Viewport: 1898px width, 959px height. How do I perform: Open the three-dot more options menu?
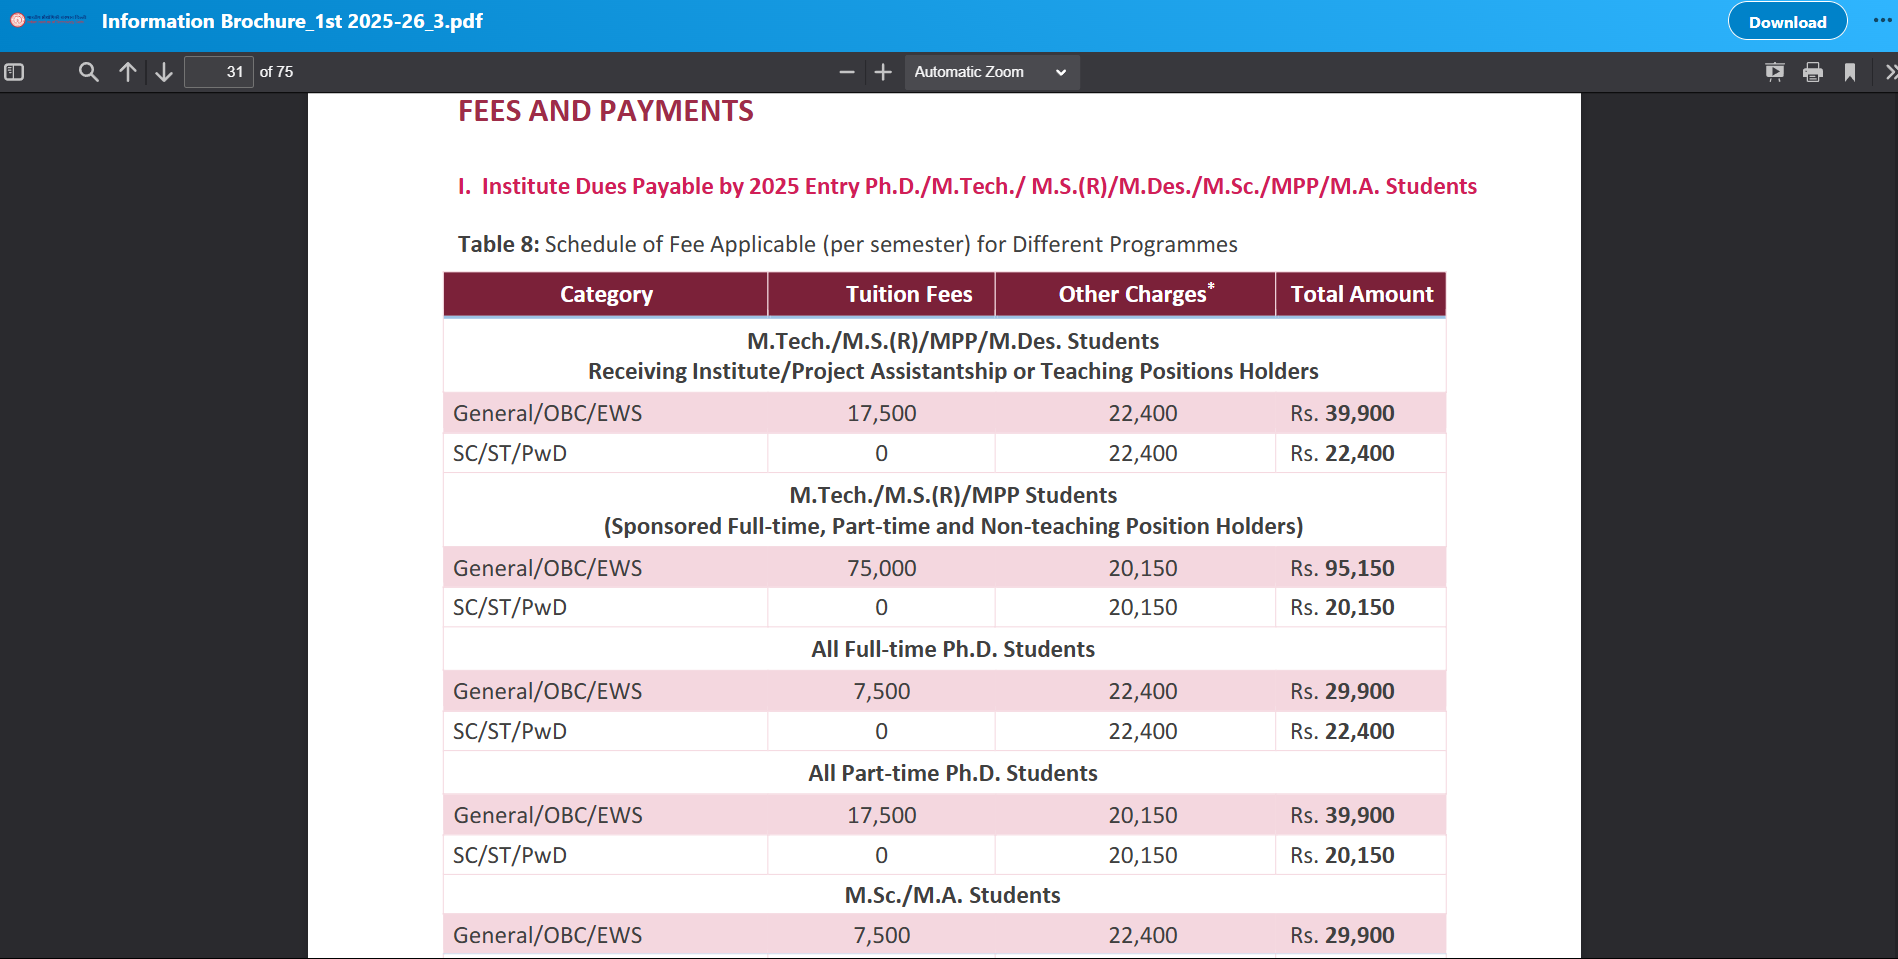[x=1882, y=21]
